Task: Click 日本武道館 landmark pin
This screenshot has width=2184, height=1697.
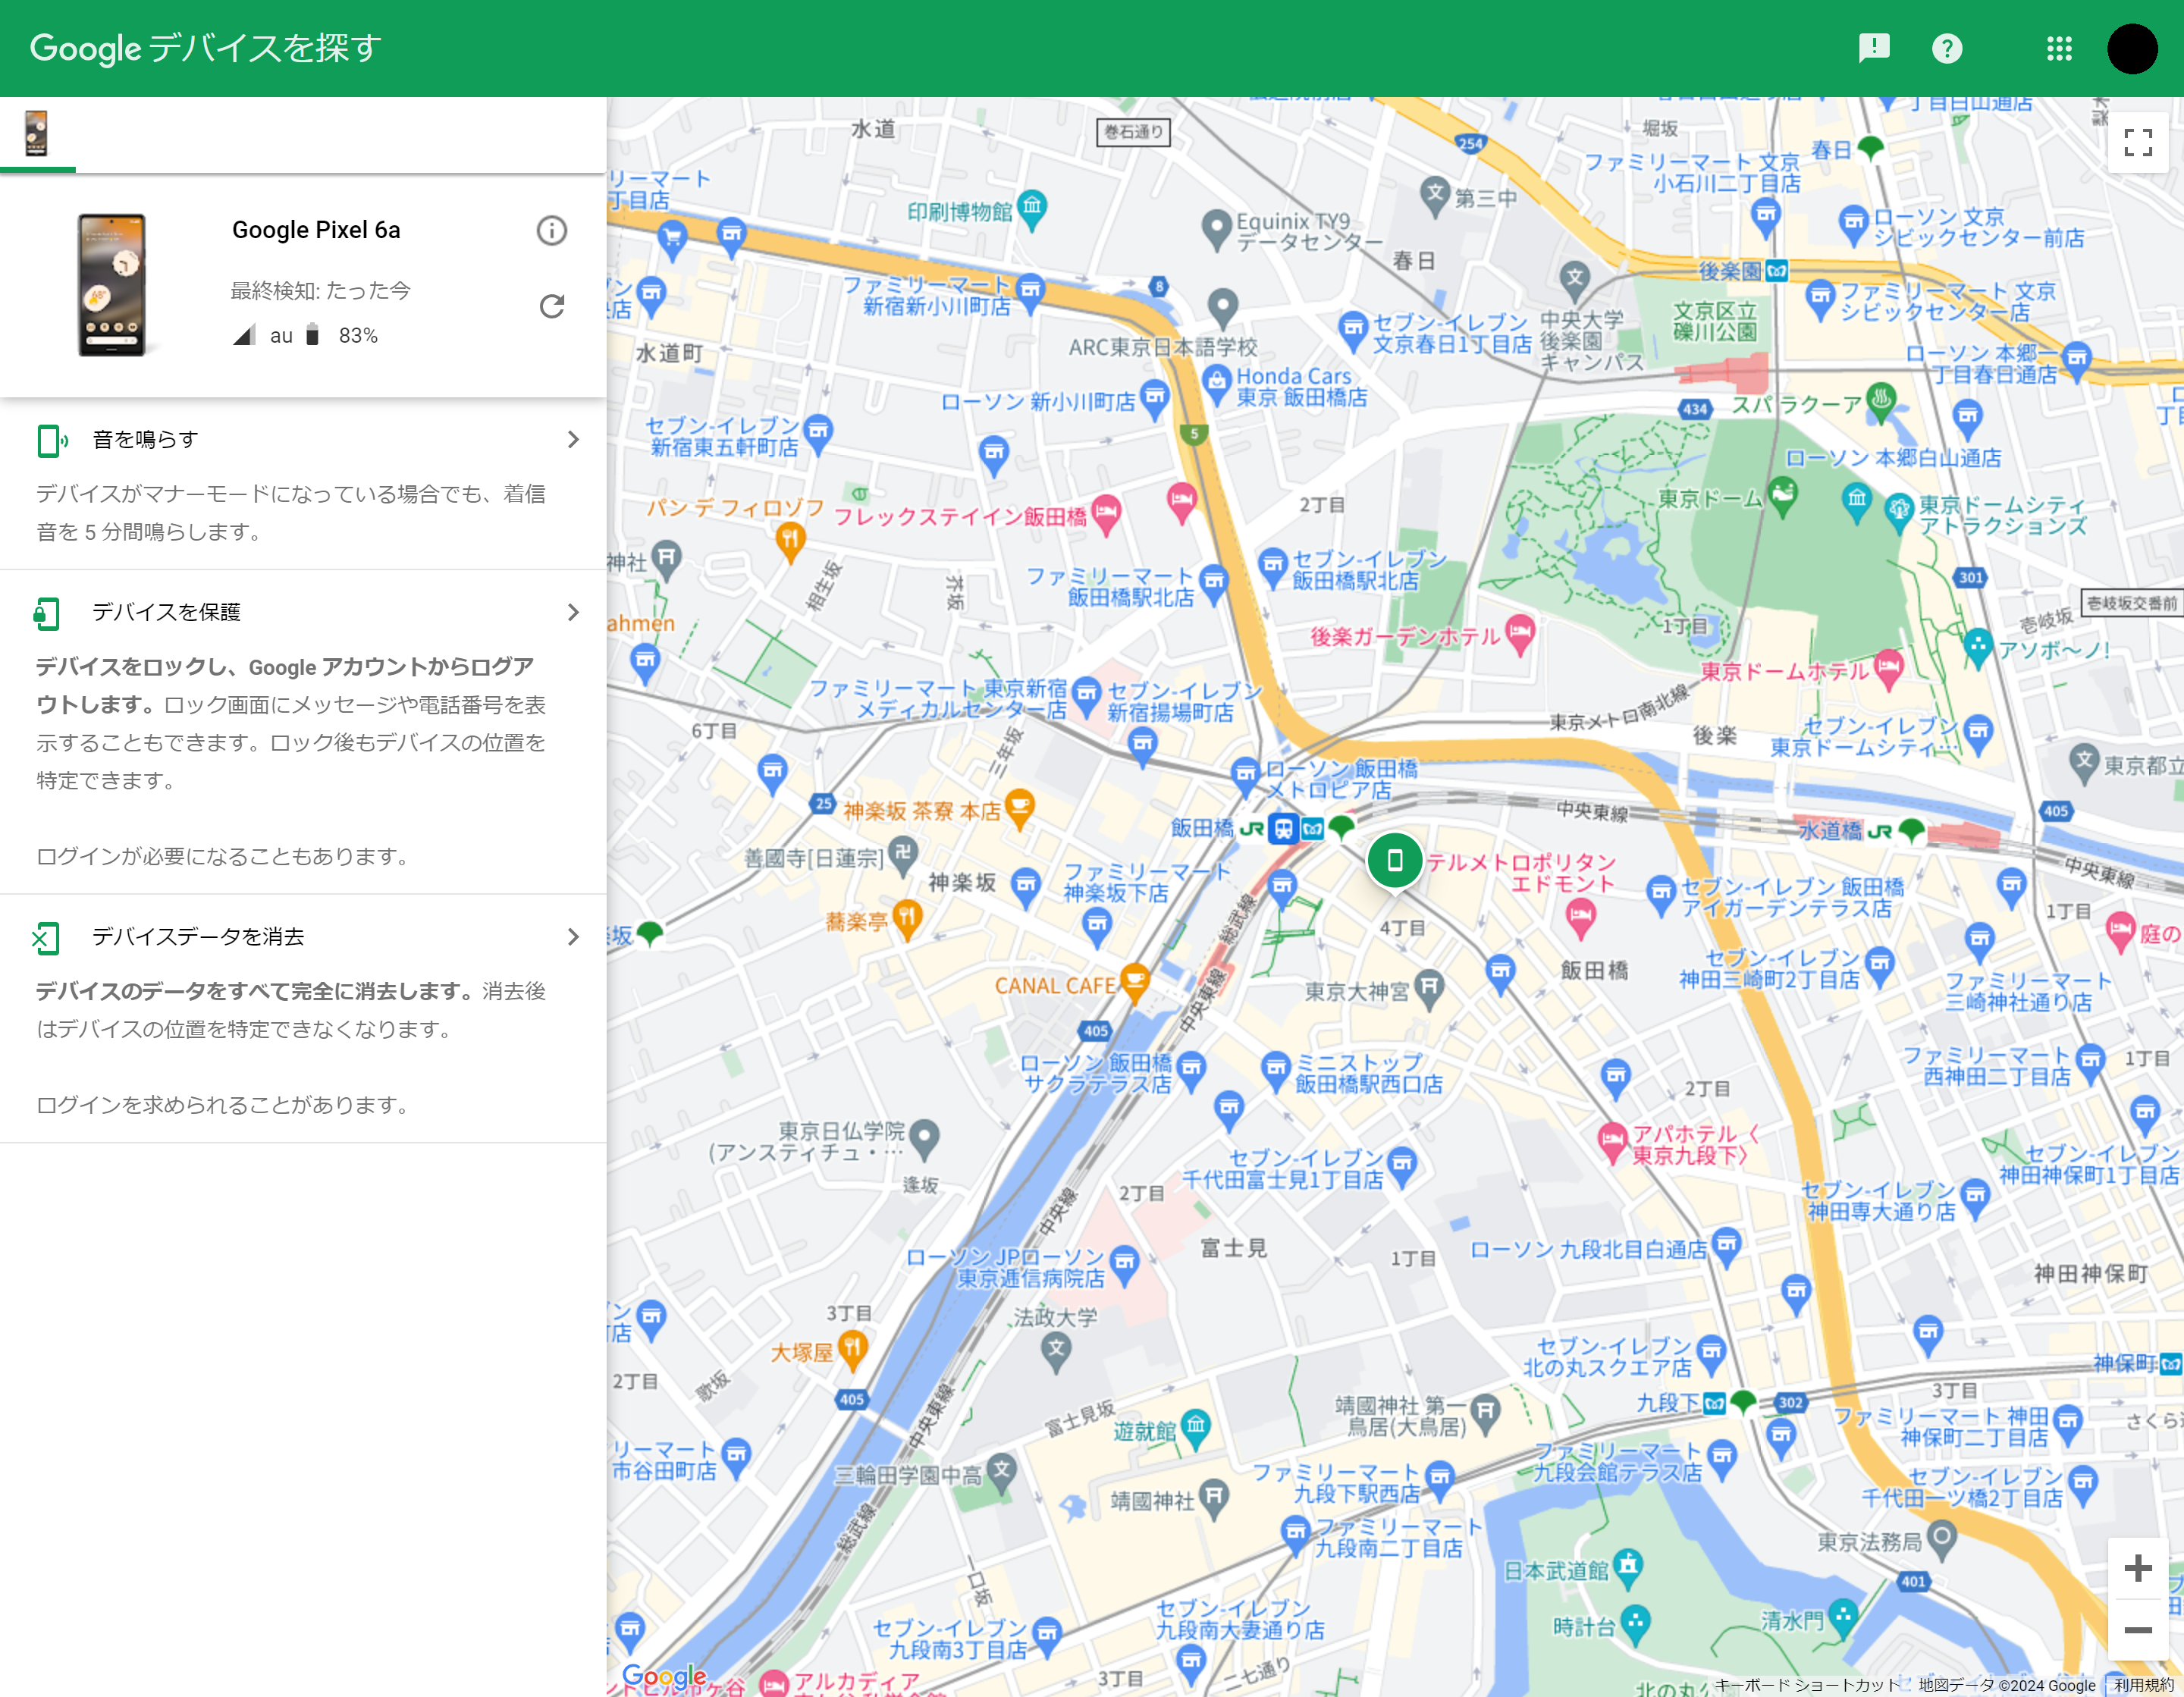Action: [1627, 1568]
